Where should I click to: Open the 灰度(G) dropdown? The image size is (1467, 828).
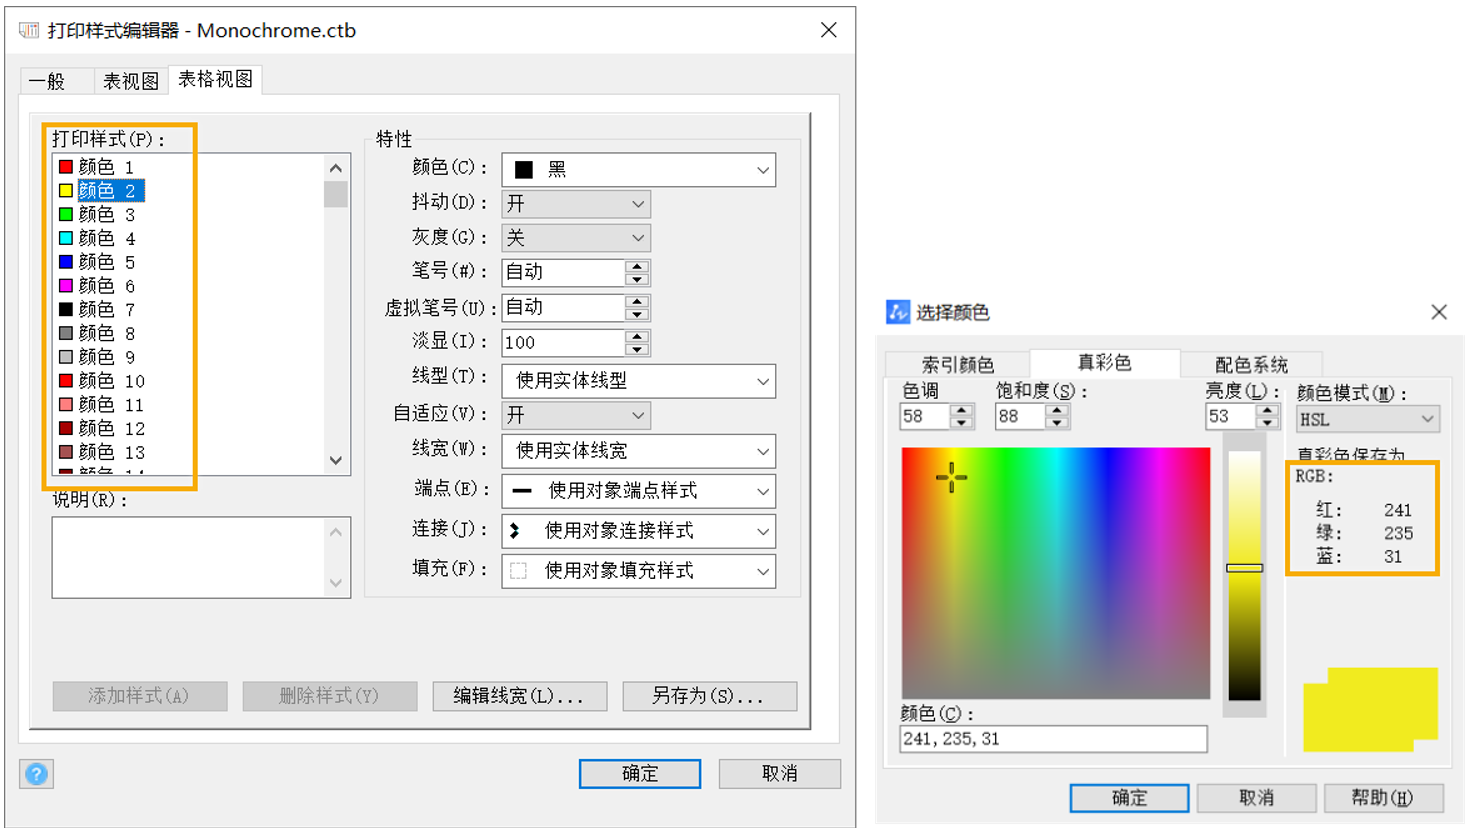tap(576, 238)
